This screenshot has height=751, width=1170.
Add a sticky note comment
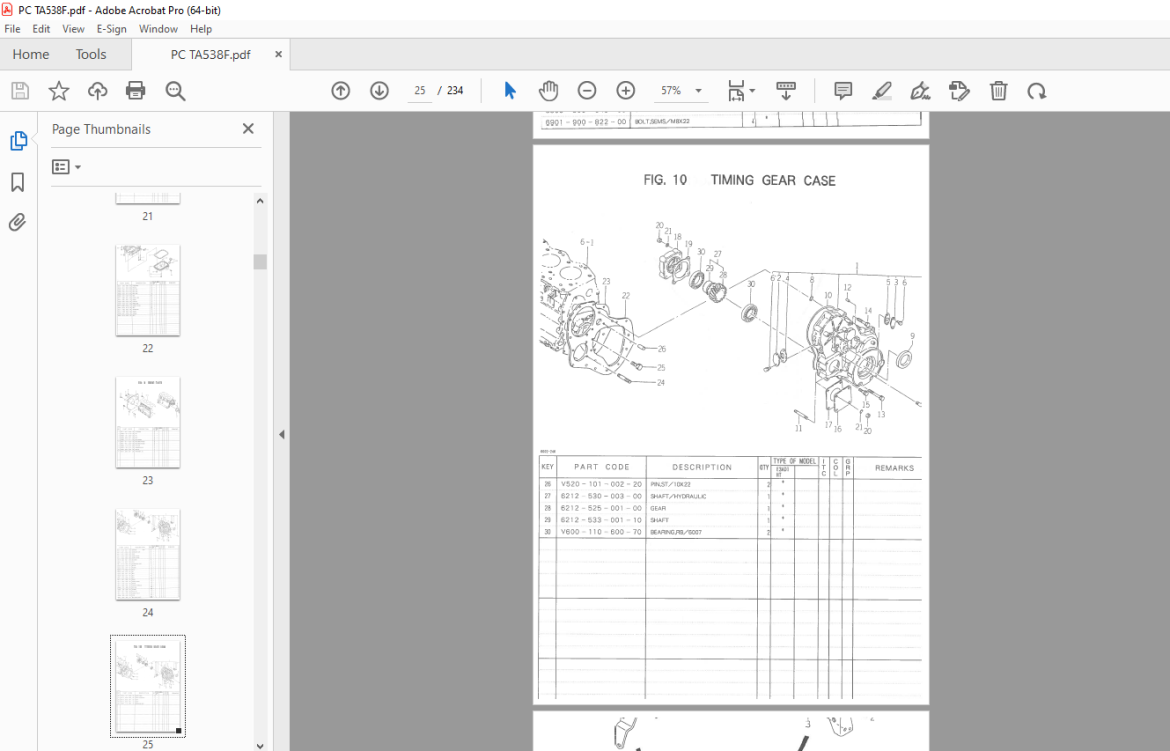click(843, 91)
